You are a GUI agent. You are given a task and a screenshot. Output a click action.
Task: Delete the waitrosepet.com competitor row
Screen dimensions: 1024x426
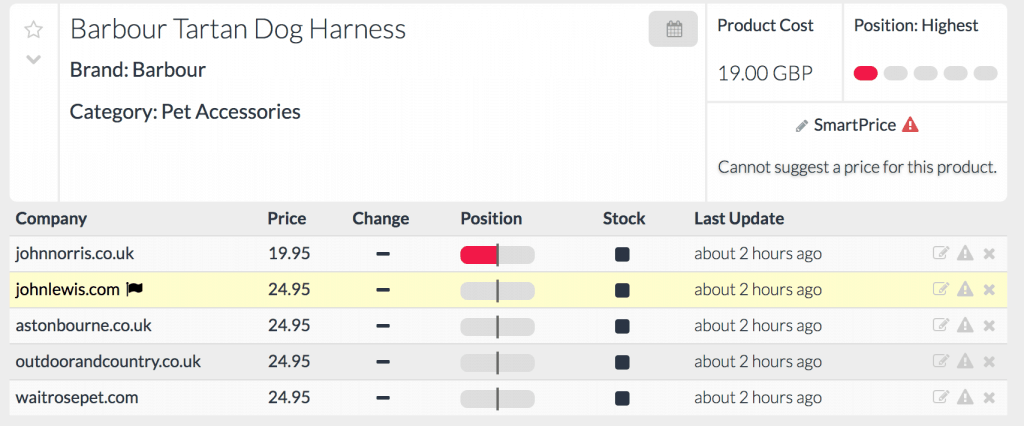click(x=989, y=398)
